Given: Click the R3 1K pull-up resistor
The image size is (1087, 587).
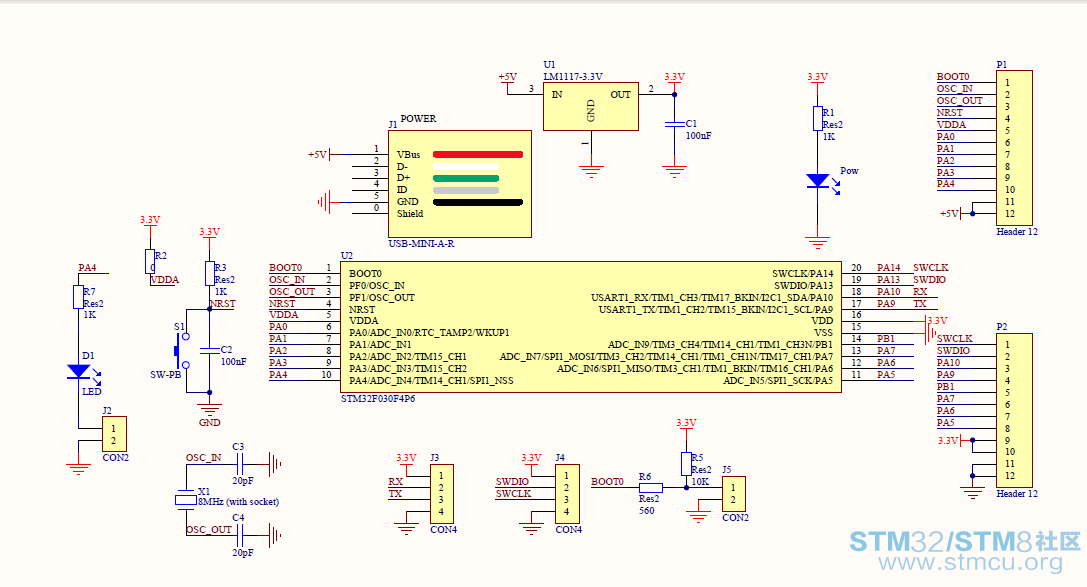Looking at the screenshot, I should (209, 273).
